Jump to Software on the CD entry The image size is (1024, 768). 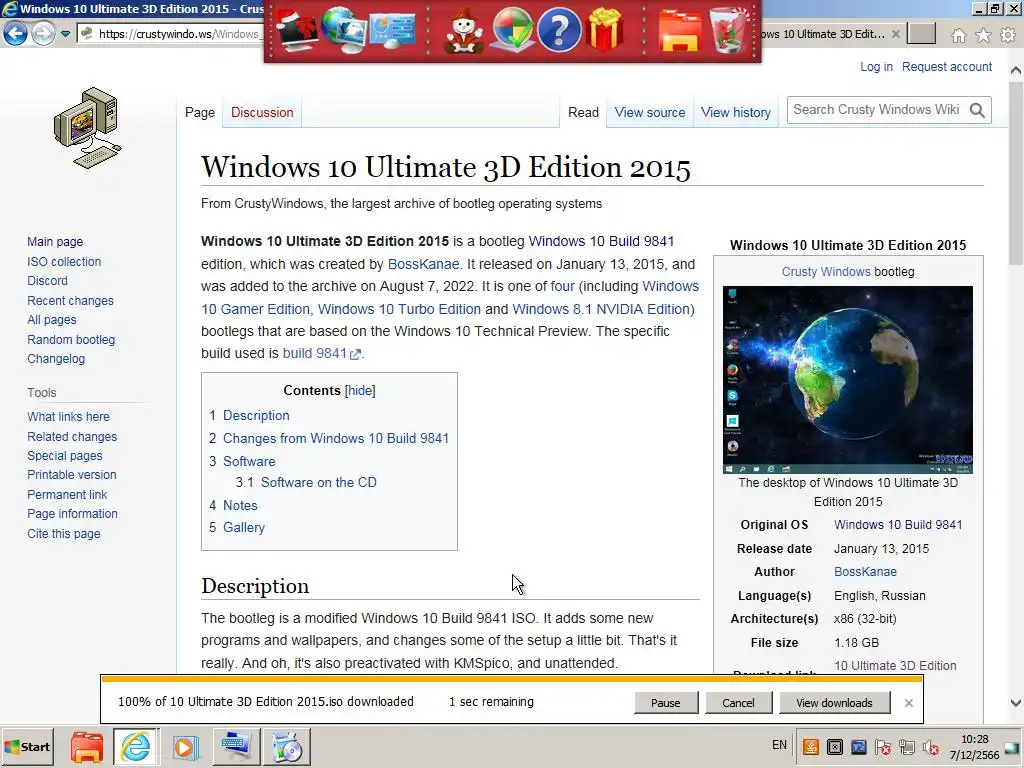(x=319, y=482)
